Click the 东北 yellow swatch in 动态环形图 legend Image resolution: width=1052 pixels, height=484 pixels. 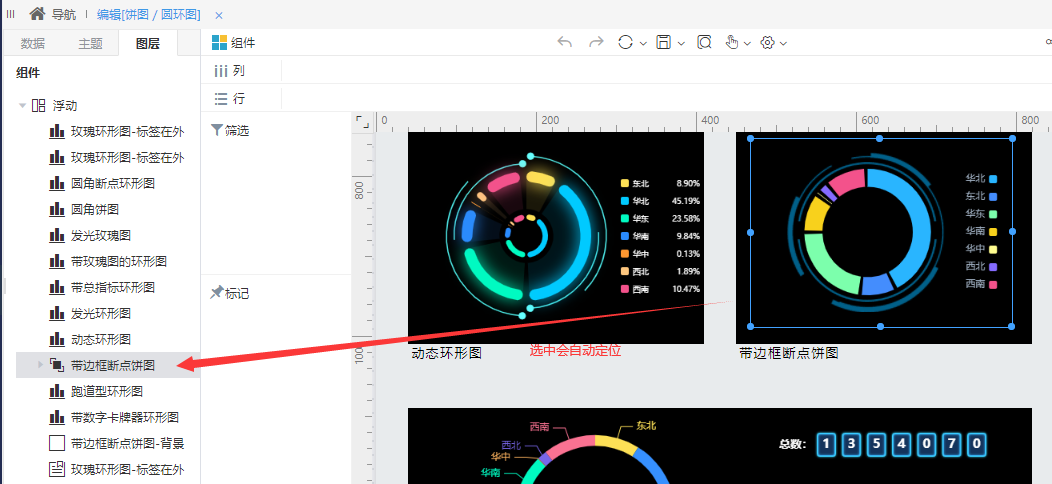(x=625, y=183)
